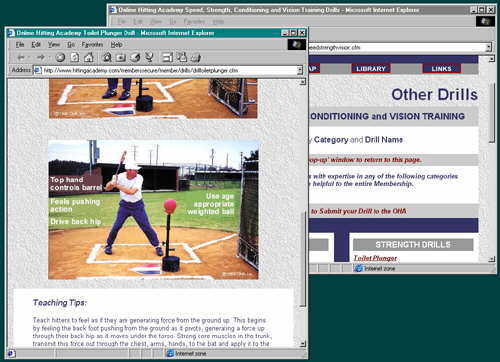This screenshot has width=500, height=362.
Task: Expand the back window's address dropdown
Action: pos(488,47)
